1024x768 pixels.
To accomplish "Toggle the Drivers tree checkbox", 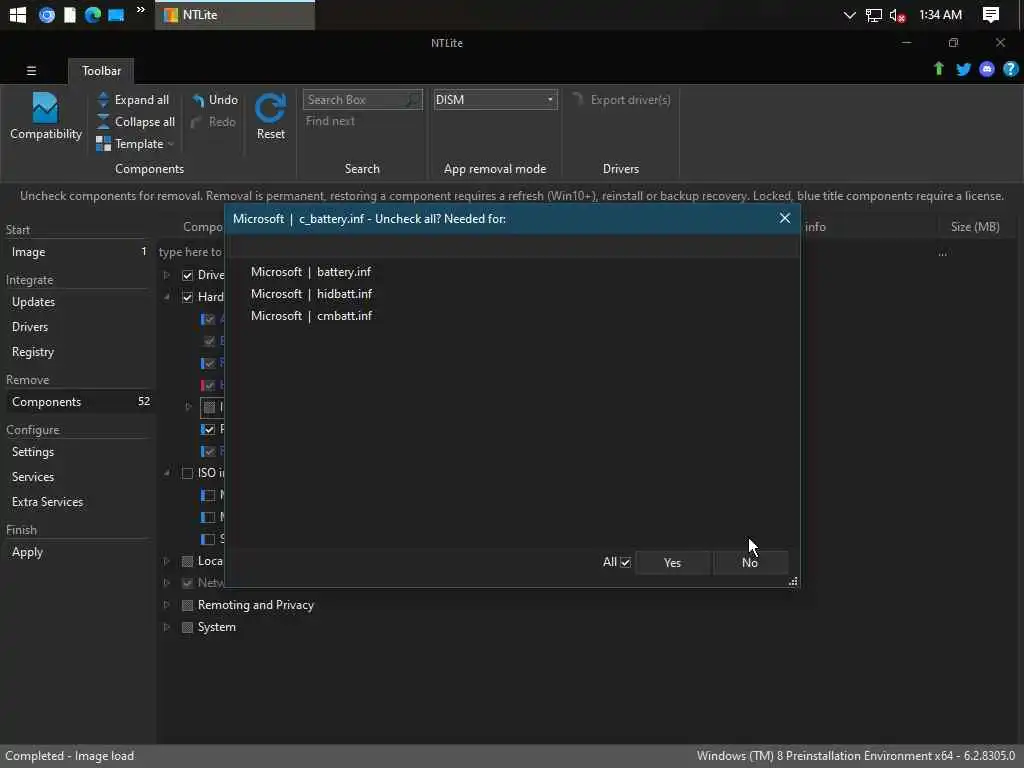I will tap(187, 275).
